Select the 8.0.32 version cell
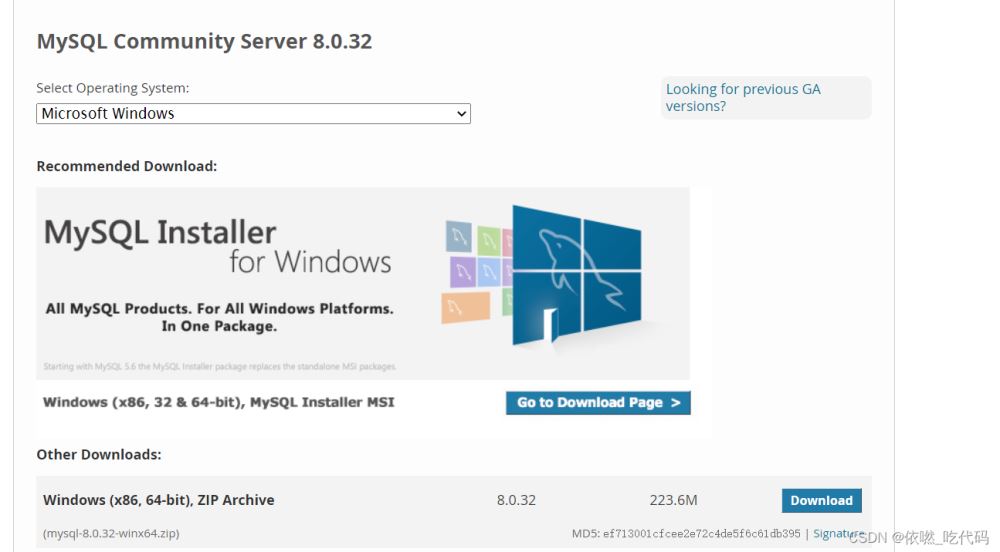The width and height of the screenshot is (1000, 552). point(516,500)
